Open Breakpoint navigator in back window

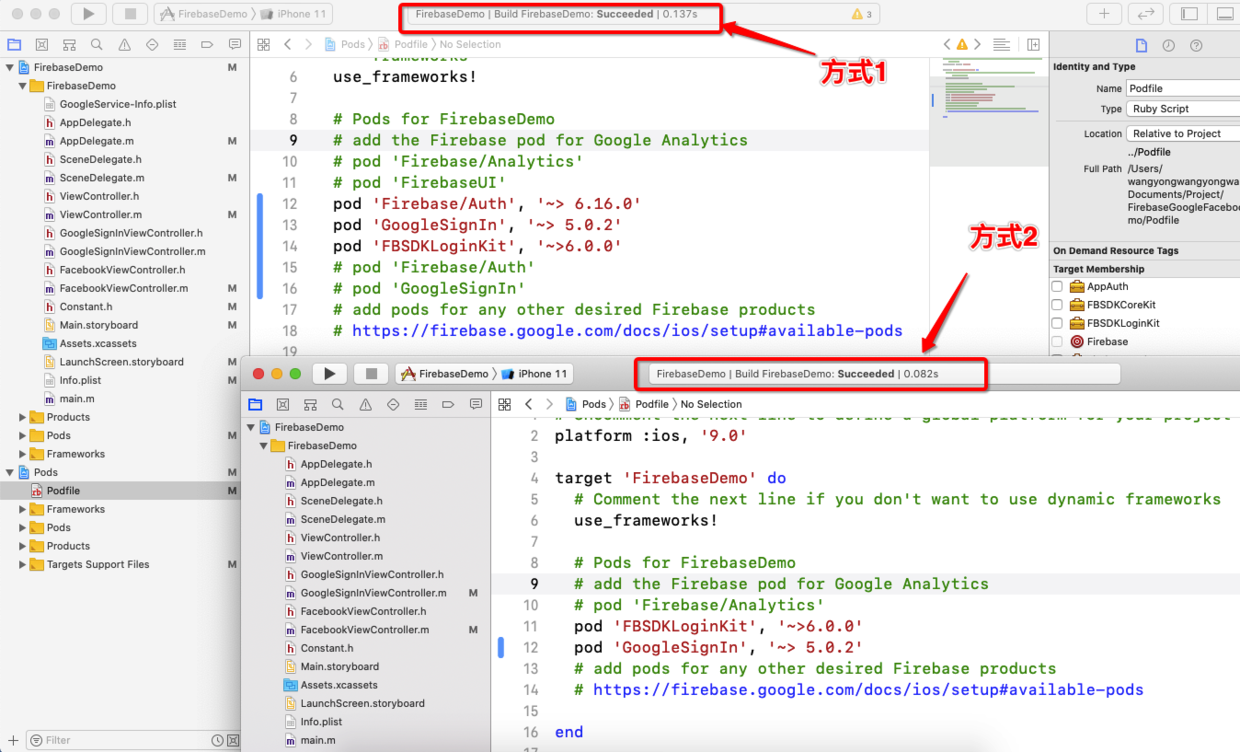click(207, 44)
